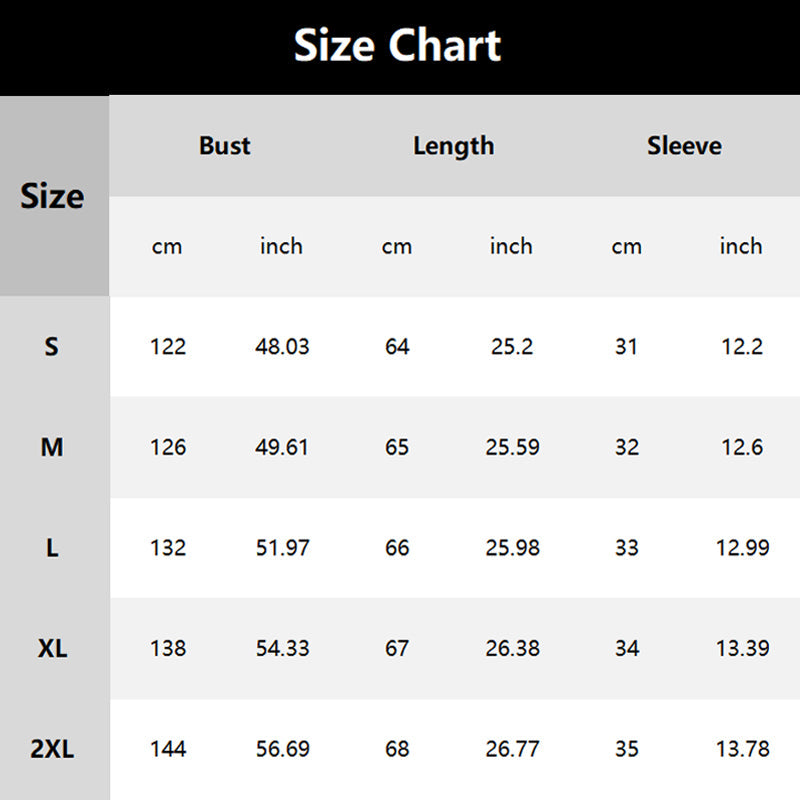Click the 13.39 inch sleeve value
Viewport: 800px width, 800px height.
point(742,648)
